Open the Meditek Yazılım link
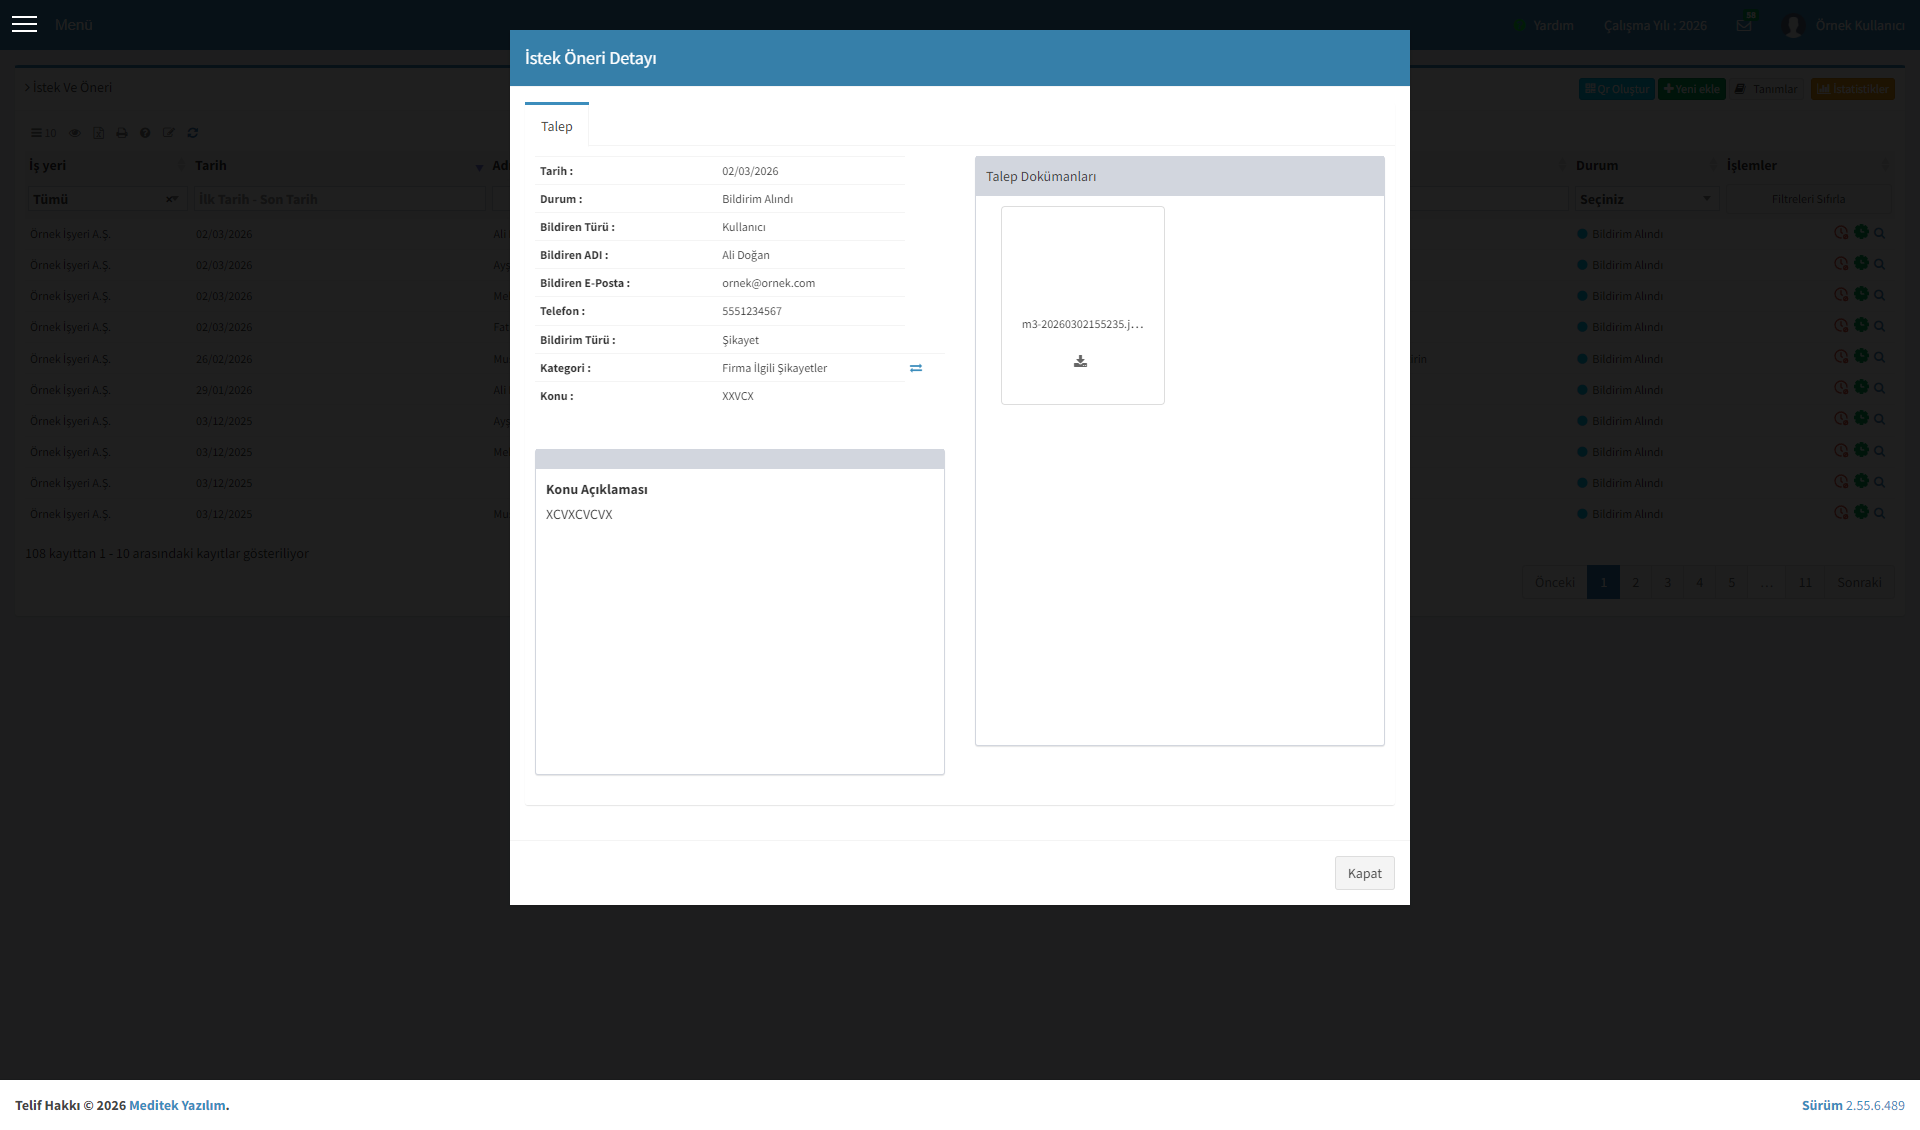 [177, 1105]
